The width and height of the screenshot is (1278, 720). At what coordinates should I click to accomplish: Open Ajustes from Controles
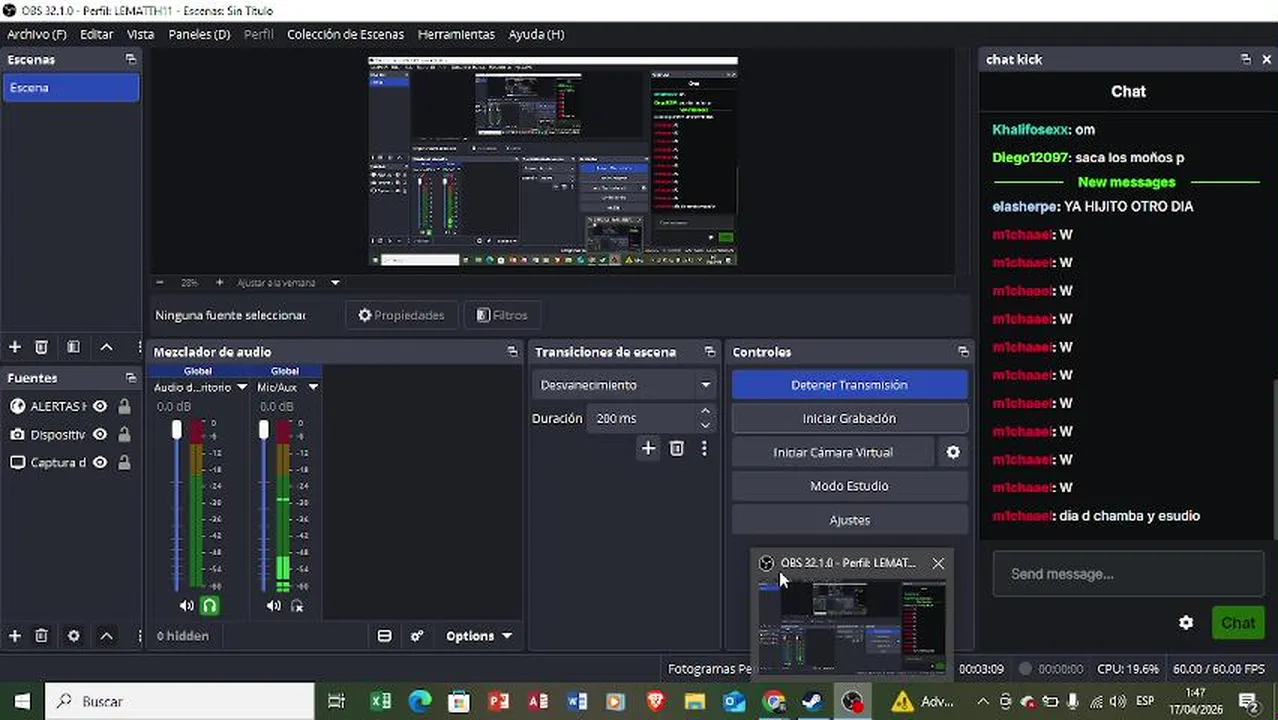(x=849, y=520)
